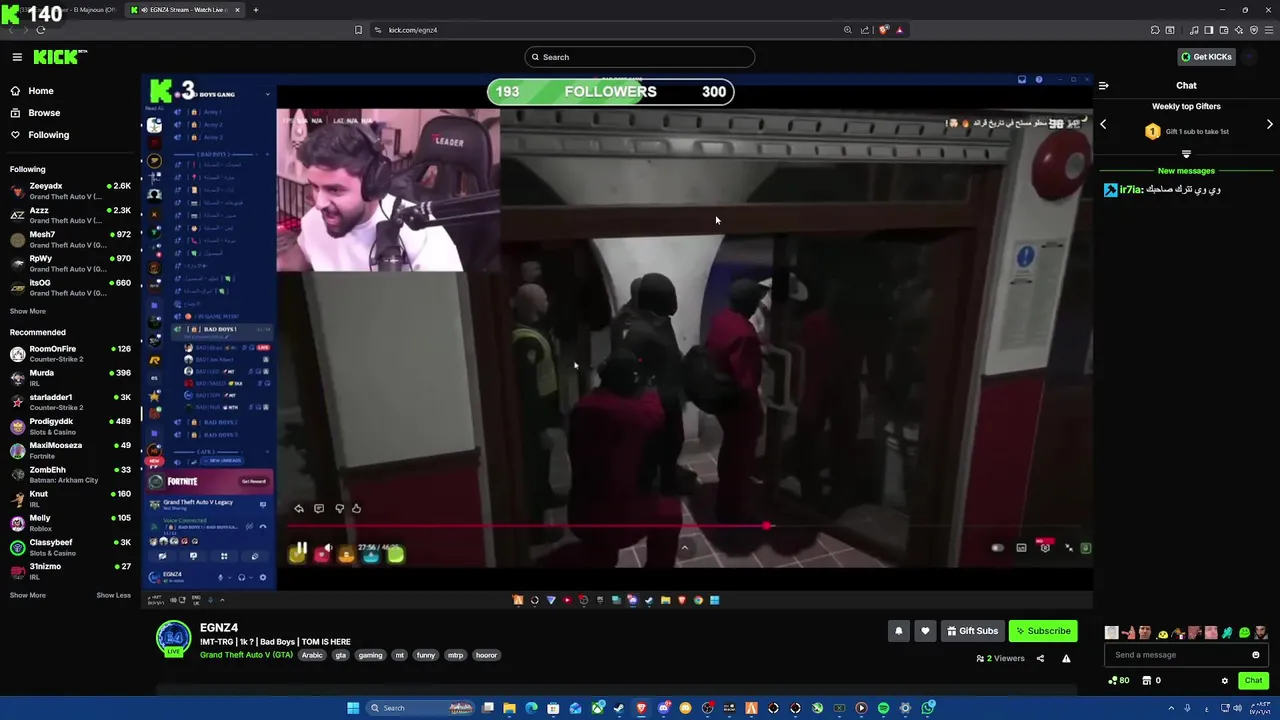The width and height of the screenshot is (1280, 720).
Task: Collapse the chat panel
Action: click(x=1103, y=86)
